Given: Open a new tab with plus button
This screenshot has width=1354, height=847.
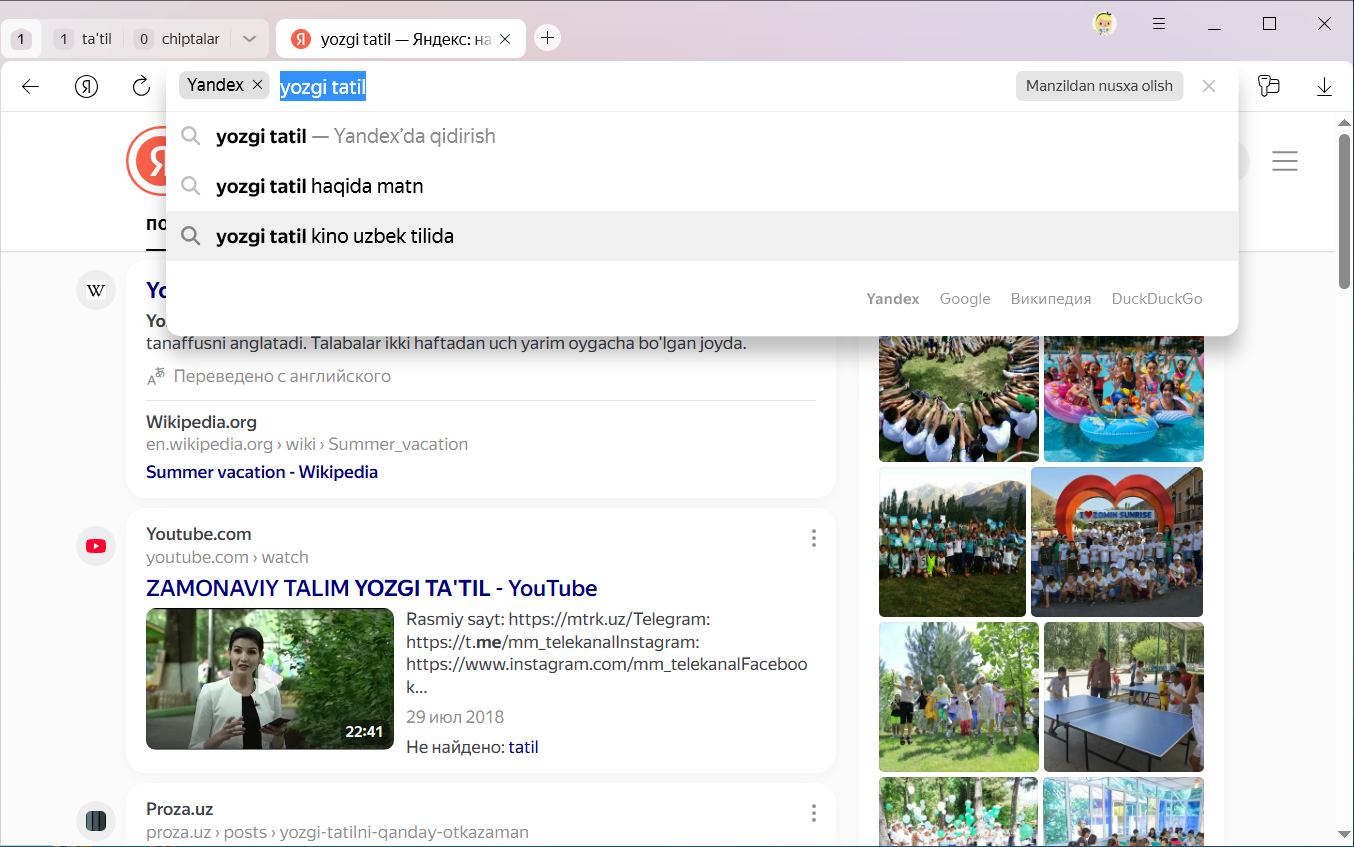Looking at the screenshot, I should (547, 39).
